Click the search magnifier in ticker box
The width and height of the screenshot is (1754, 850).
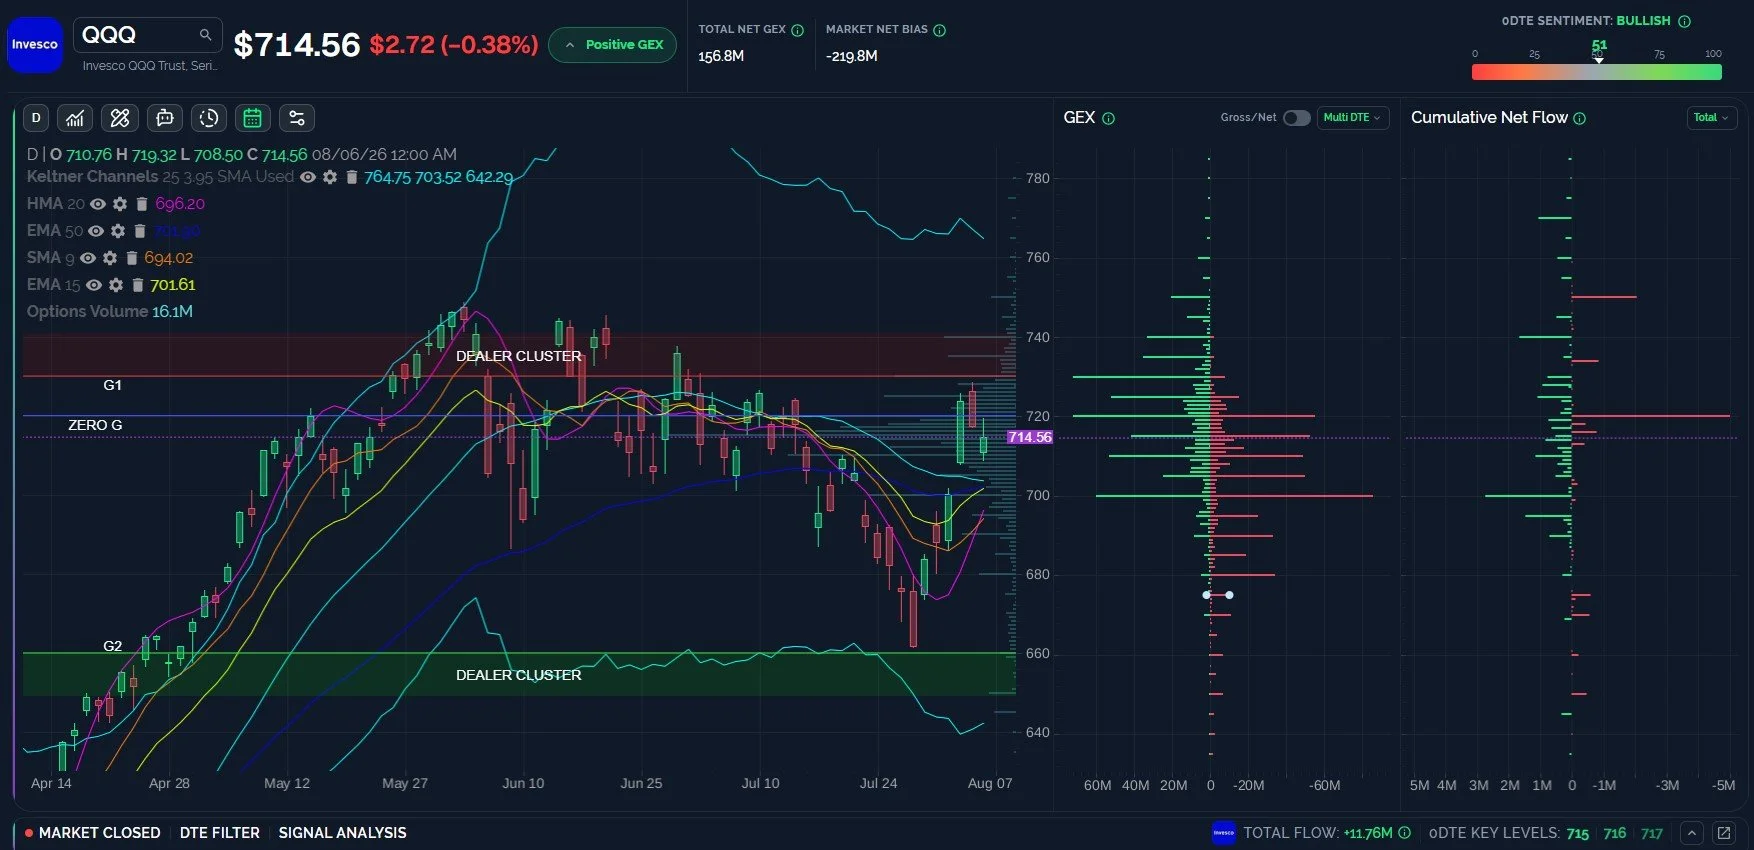coord(205,35)
